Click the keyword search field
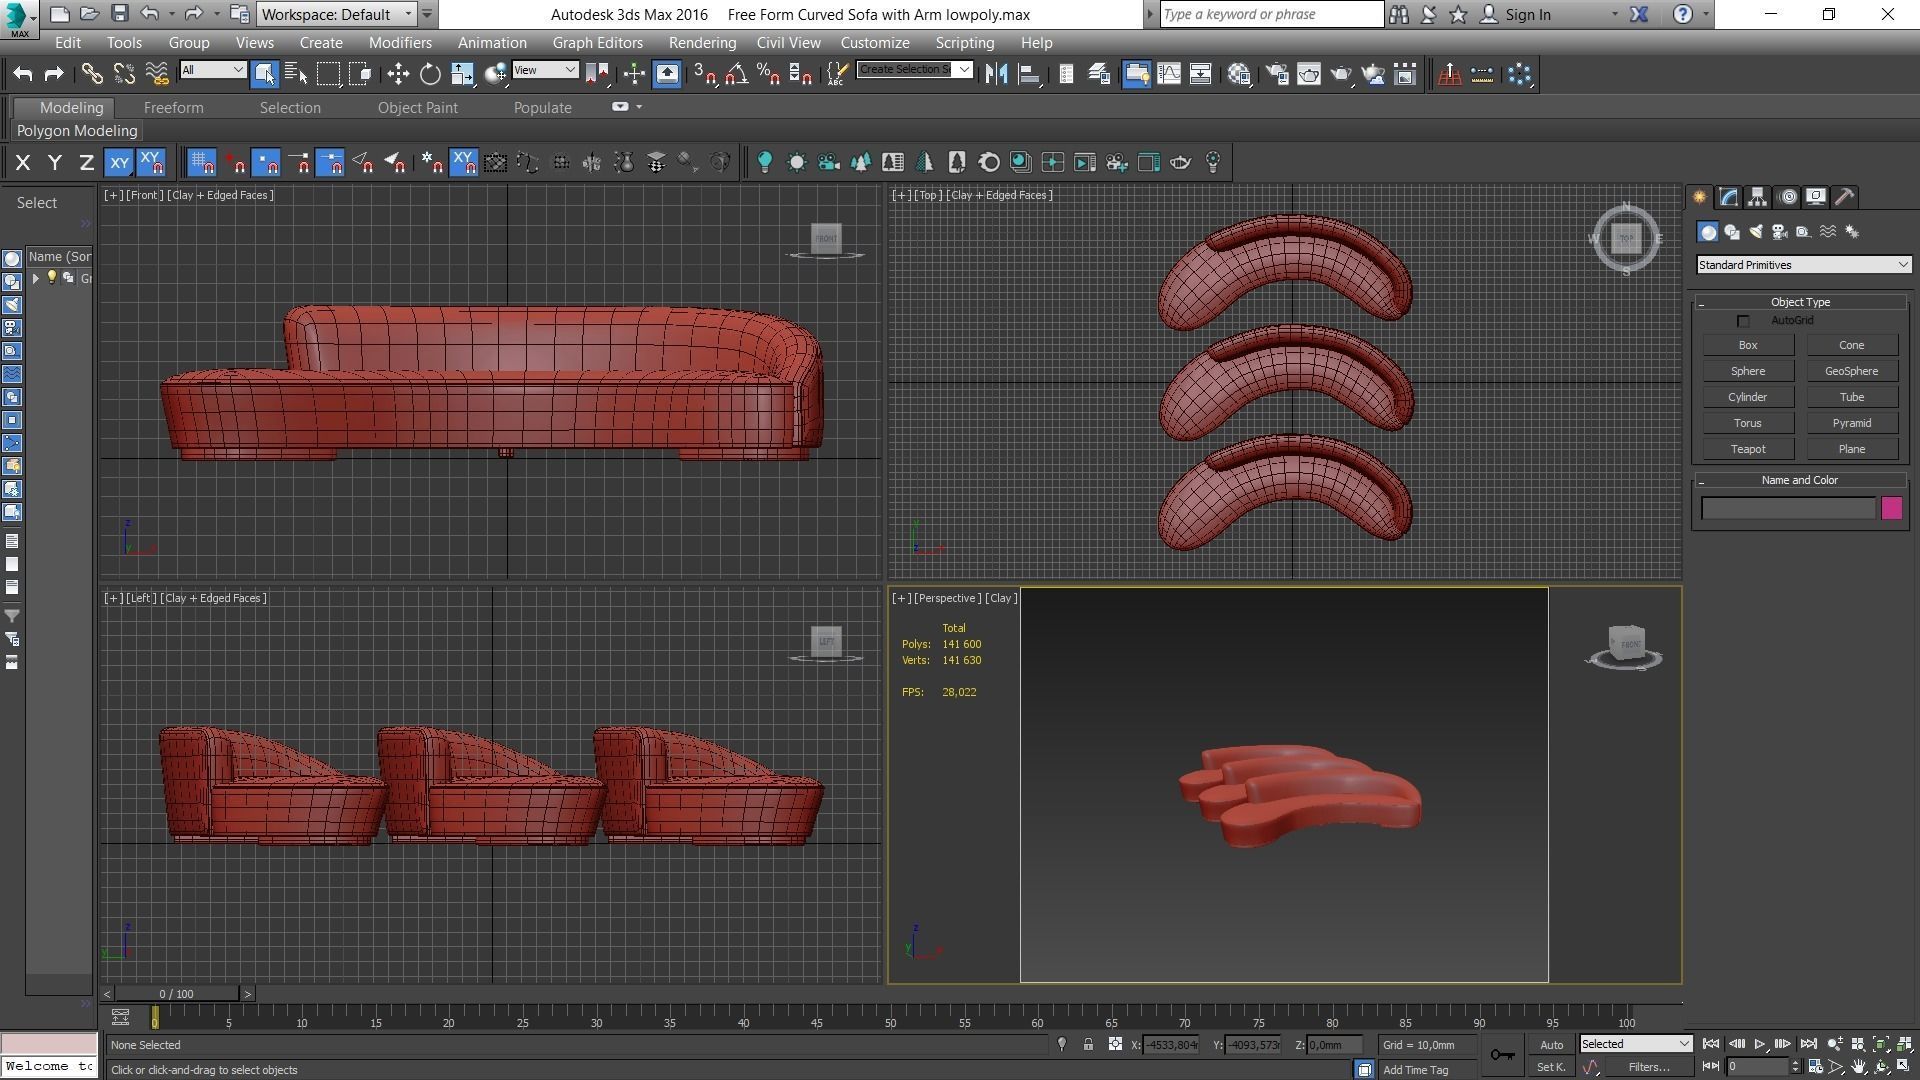 click(x=1271, y=14)
